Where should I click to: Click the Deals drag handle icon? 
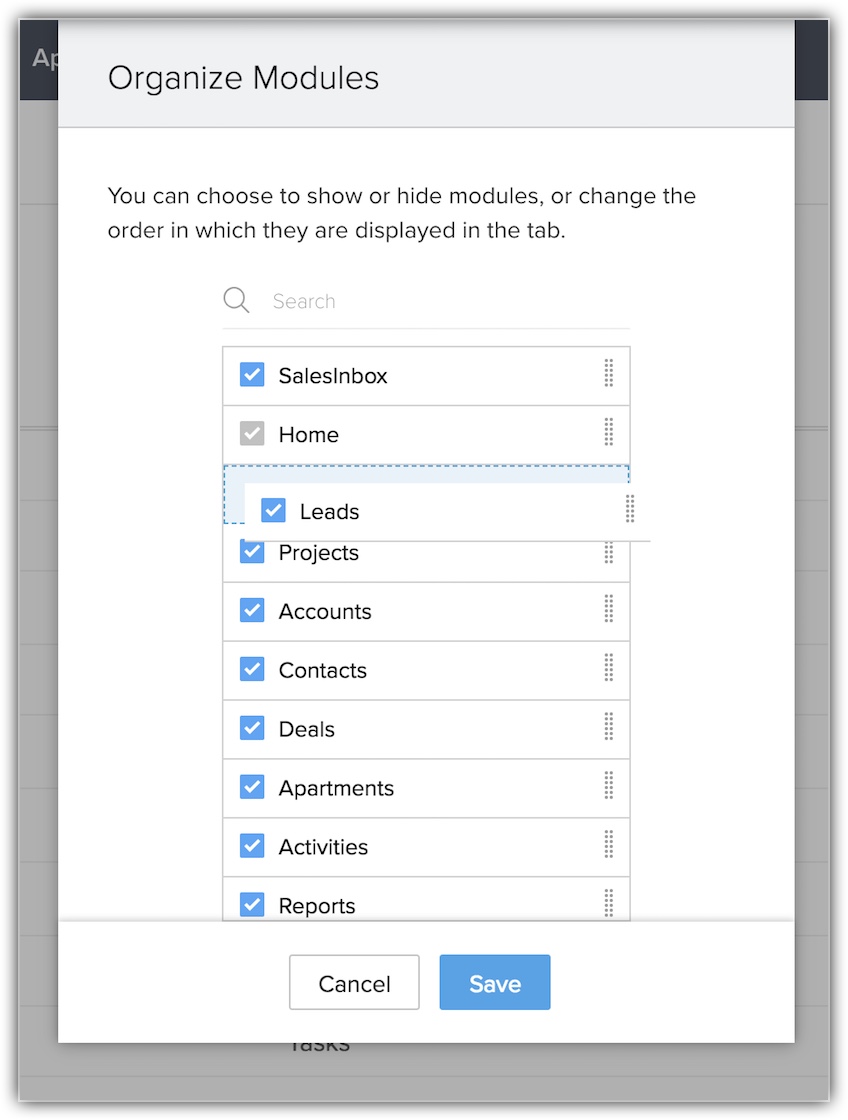coord(608,728)
